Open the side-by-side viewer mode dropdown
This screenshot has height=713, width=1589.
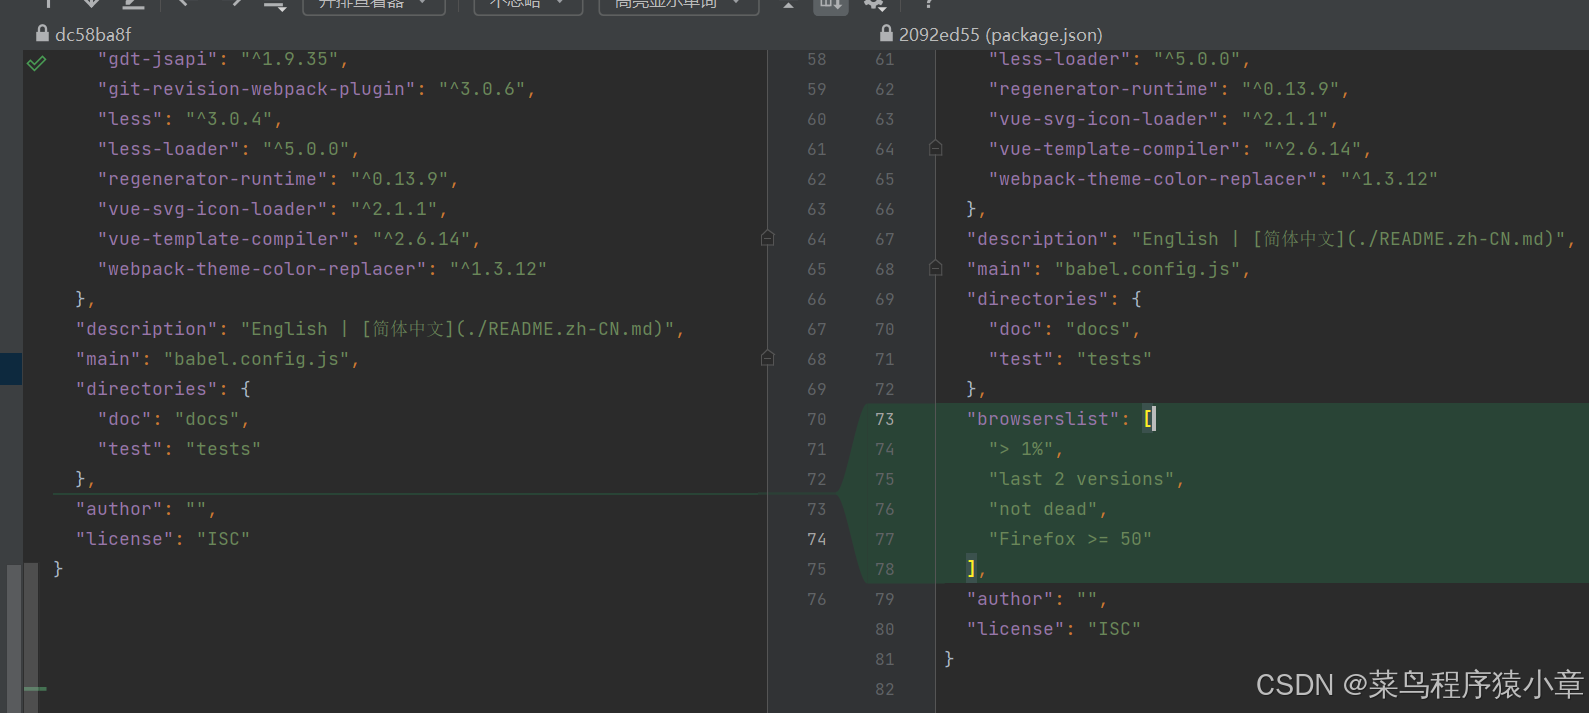(373, 5)
